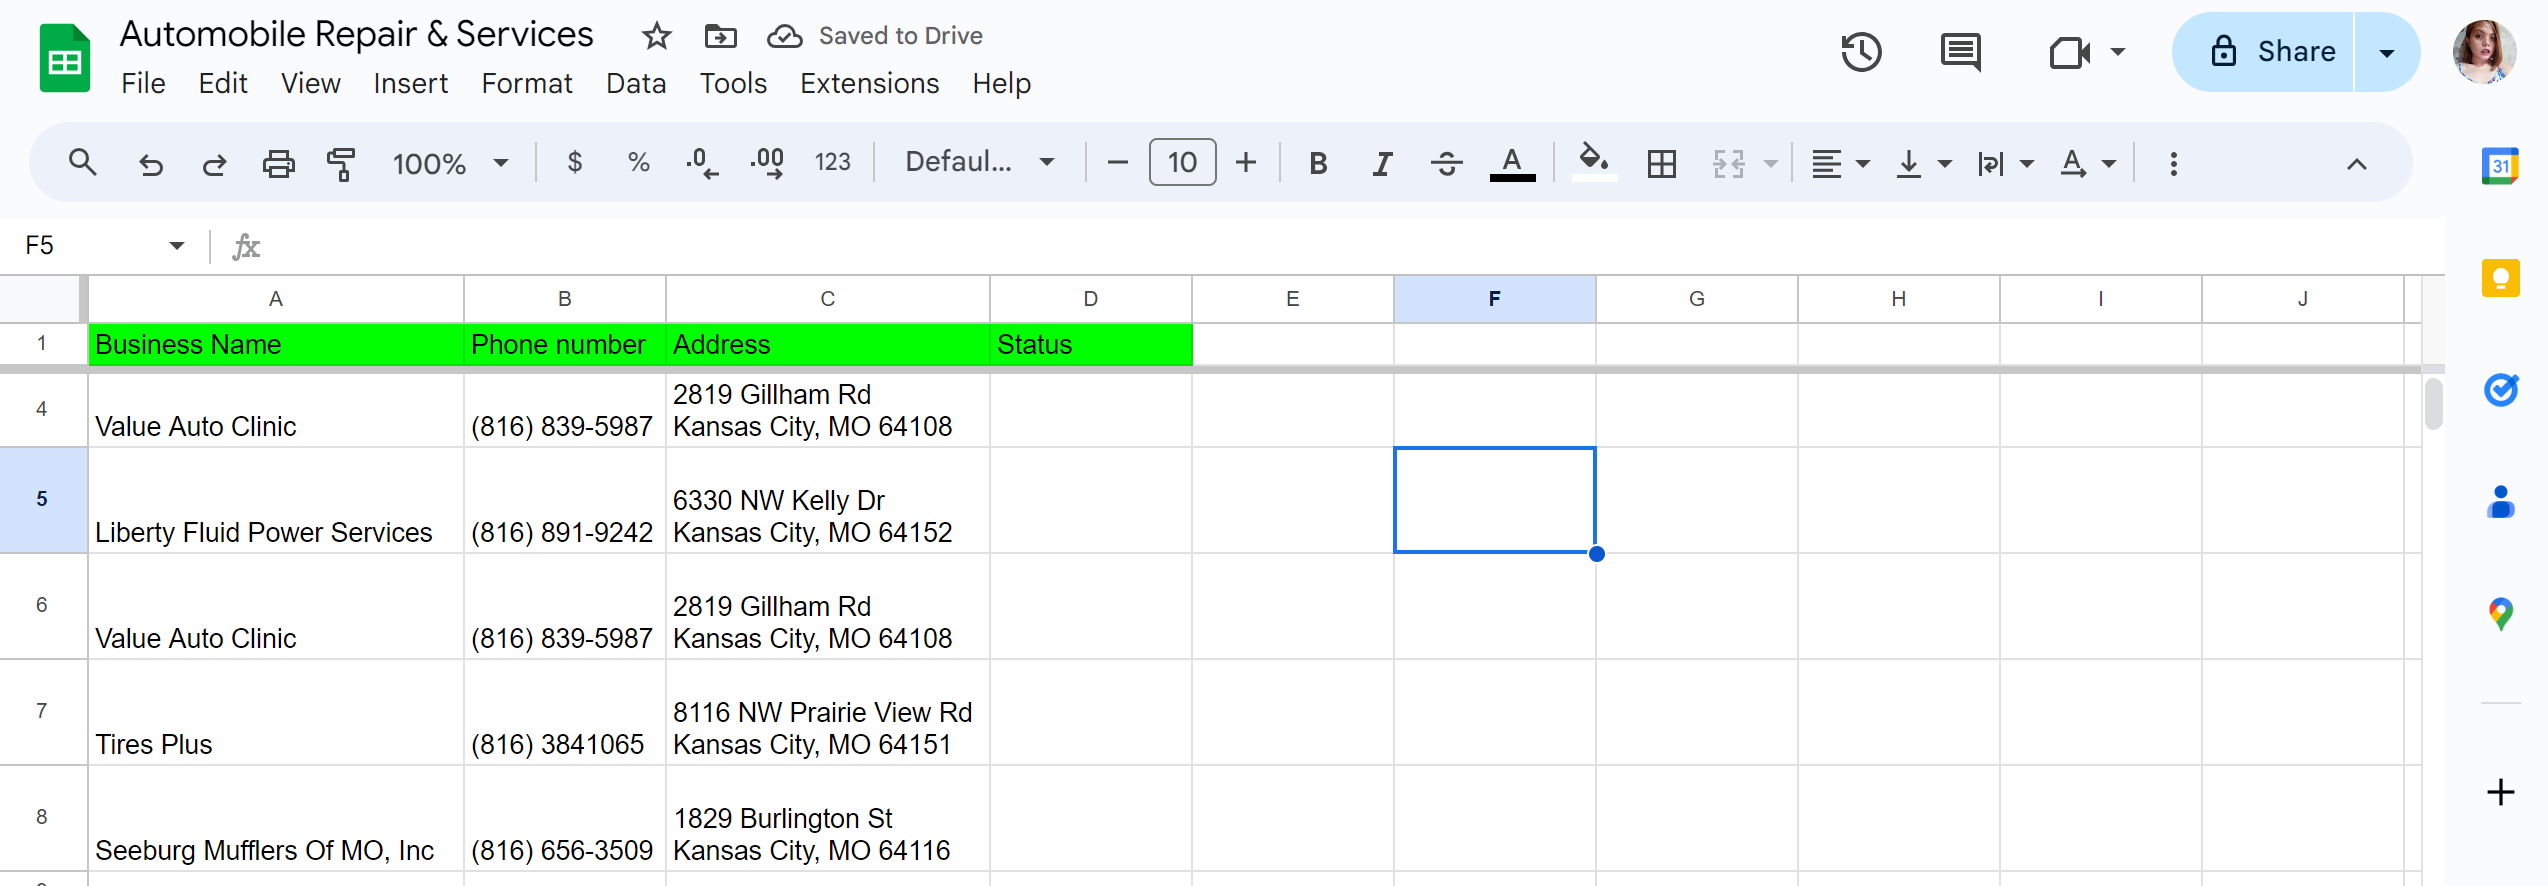This screenshot has width=2548, height=886.
Task: Open the Edit menu
Action: [x=223, y=84]
